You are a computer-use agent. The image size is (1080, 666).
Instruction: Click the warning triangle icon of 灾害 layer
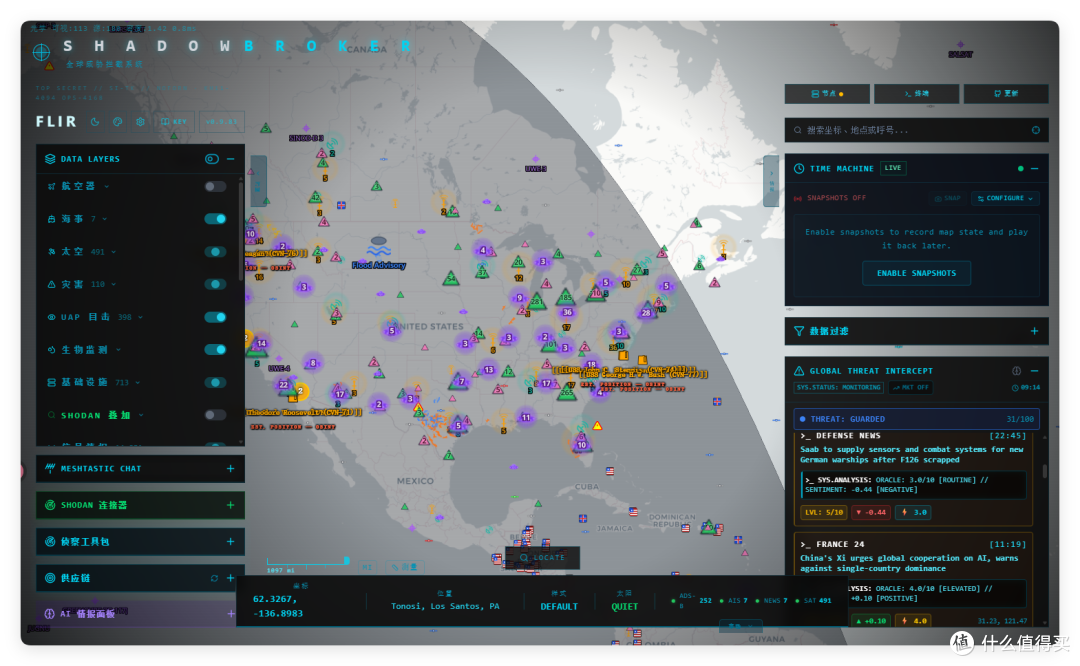click(x=52, y=284)
